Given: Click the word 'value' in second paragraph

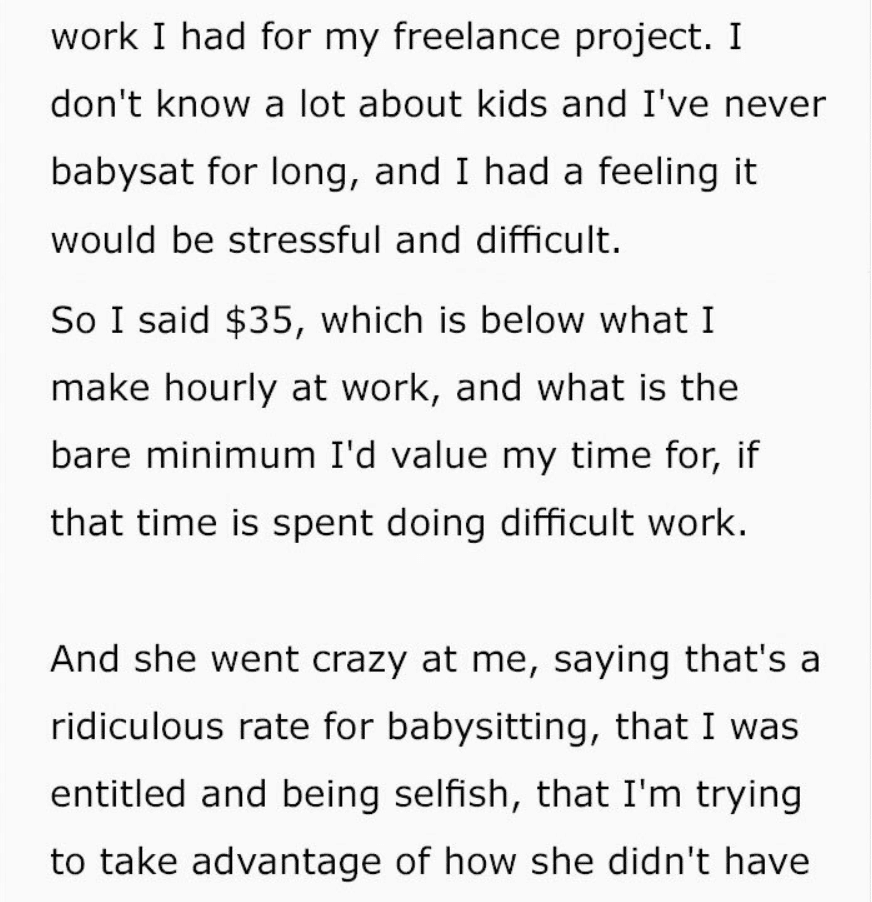Looking at the screenshot, I should pos(439,455).
